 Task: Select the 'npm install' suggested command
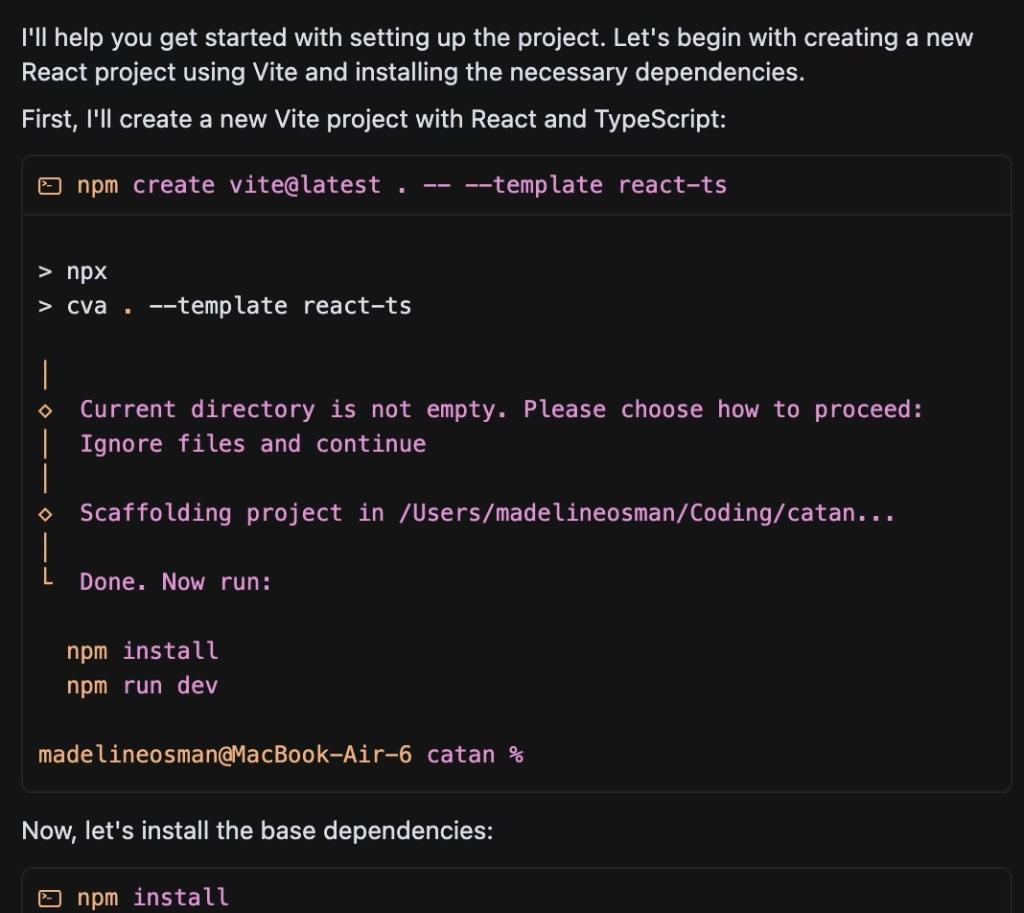[x=140, y=650]
